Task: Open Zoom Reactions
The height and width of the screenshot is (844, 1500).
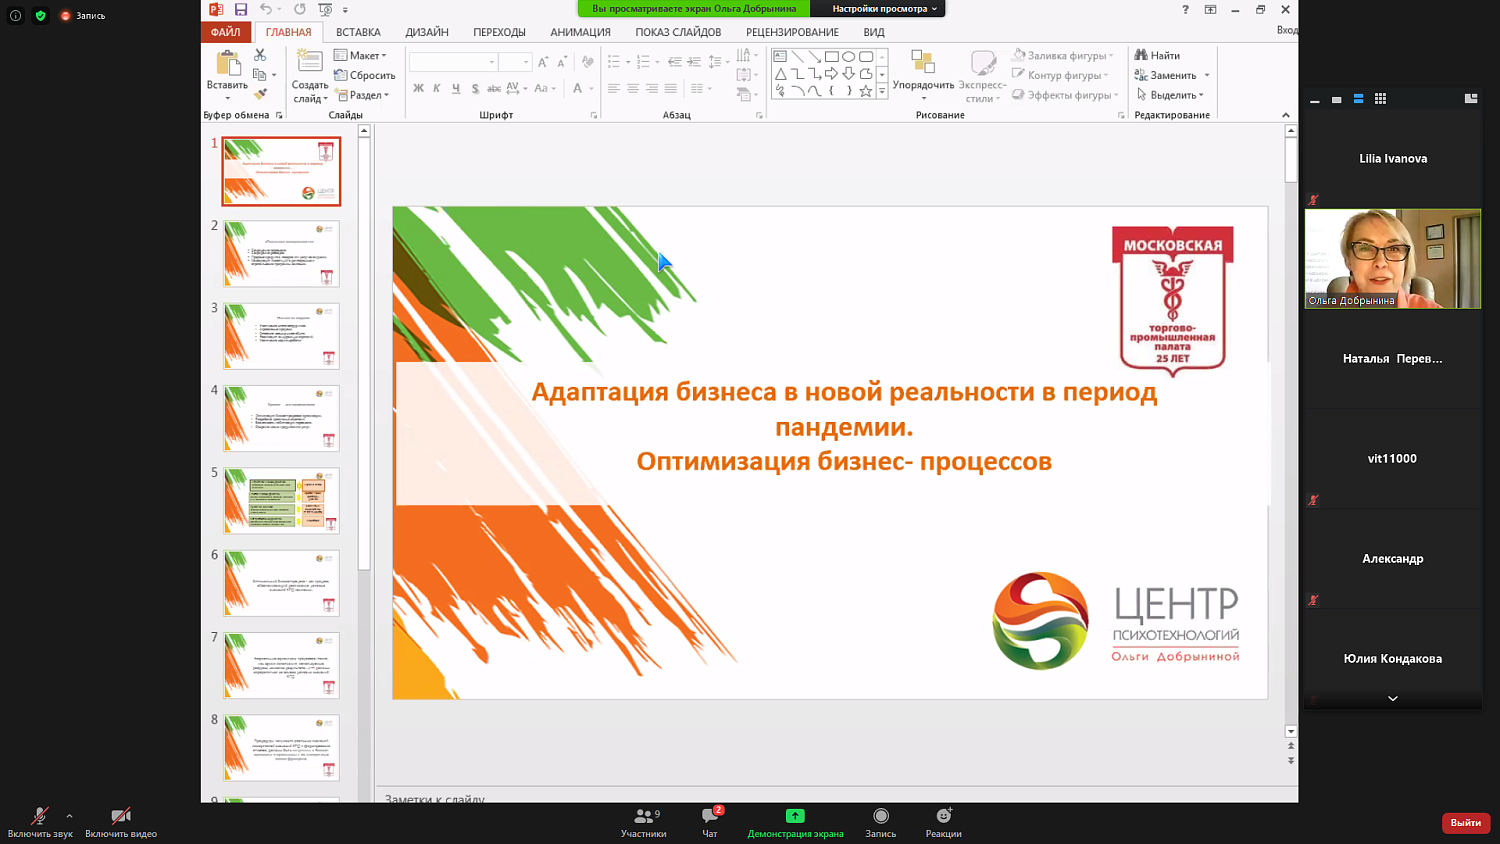Action: coord(943,823)
